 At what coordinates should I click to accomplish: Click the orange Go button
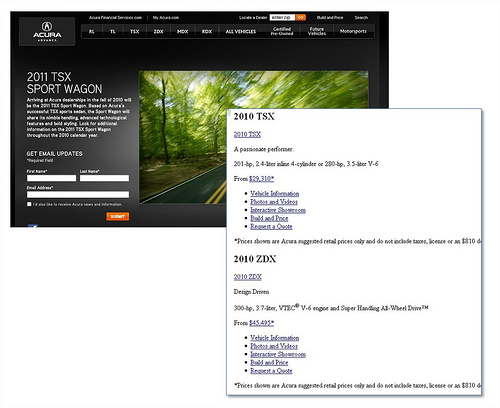(301, 17)
